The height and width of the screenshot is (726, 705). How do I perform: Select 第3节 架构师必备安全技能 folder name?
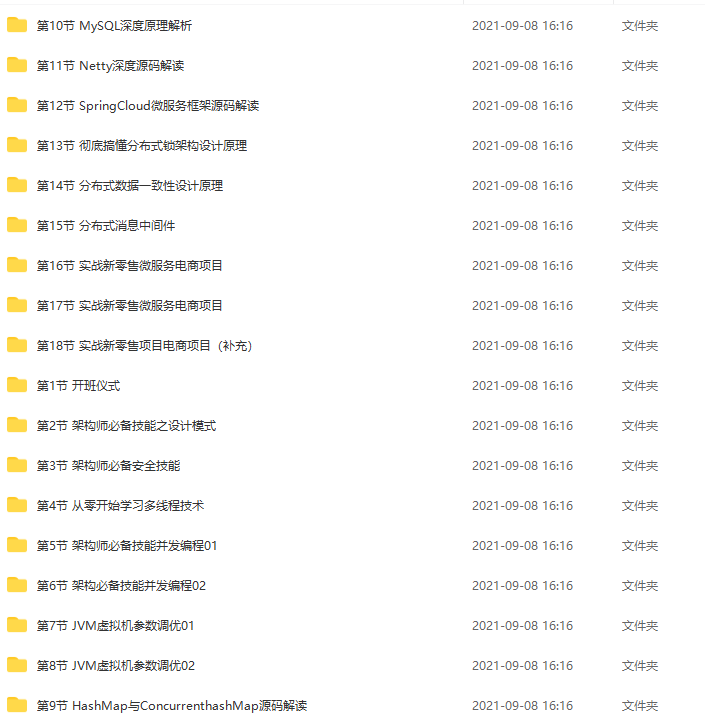[x=108, y=466]
